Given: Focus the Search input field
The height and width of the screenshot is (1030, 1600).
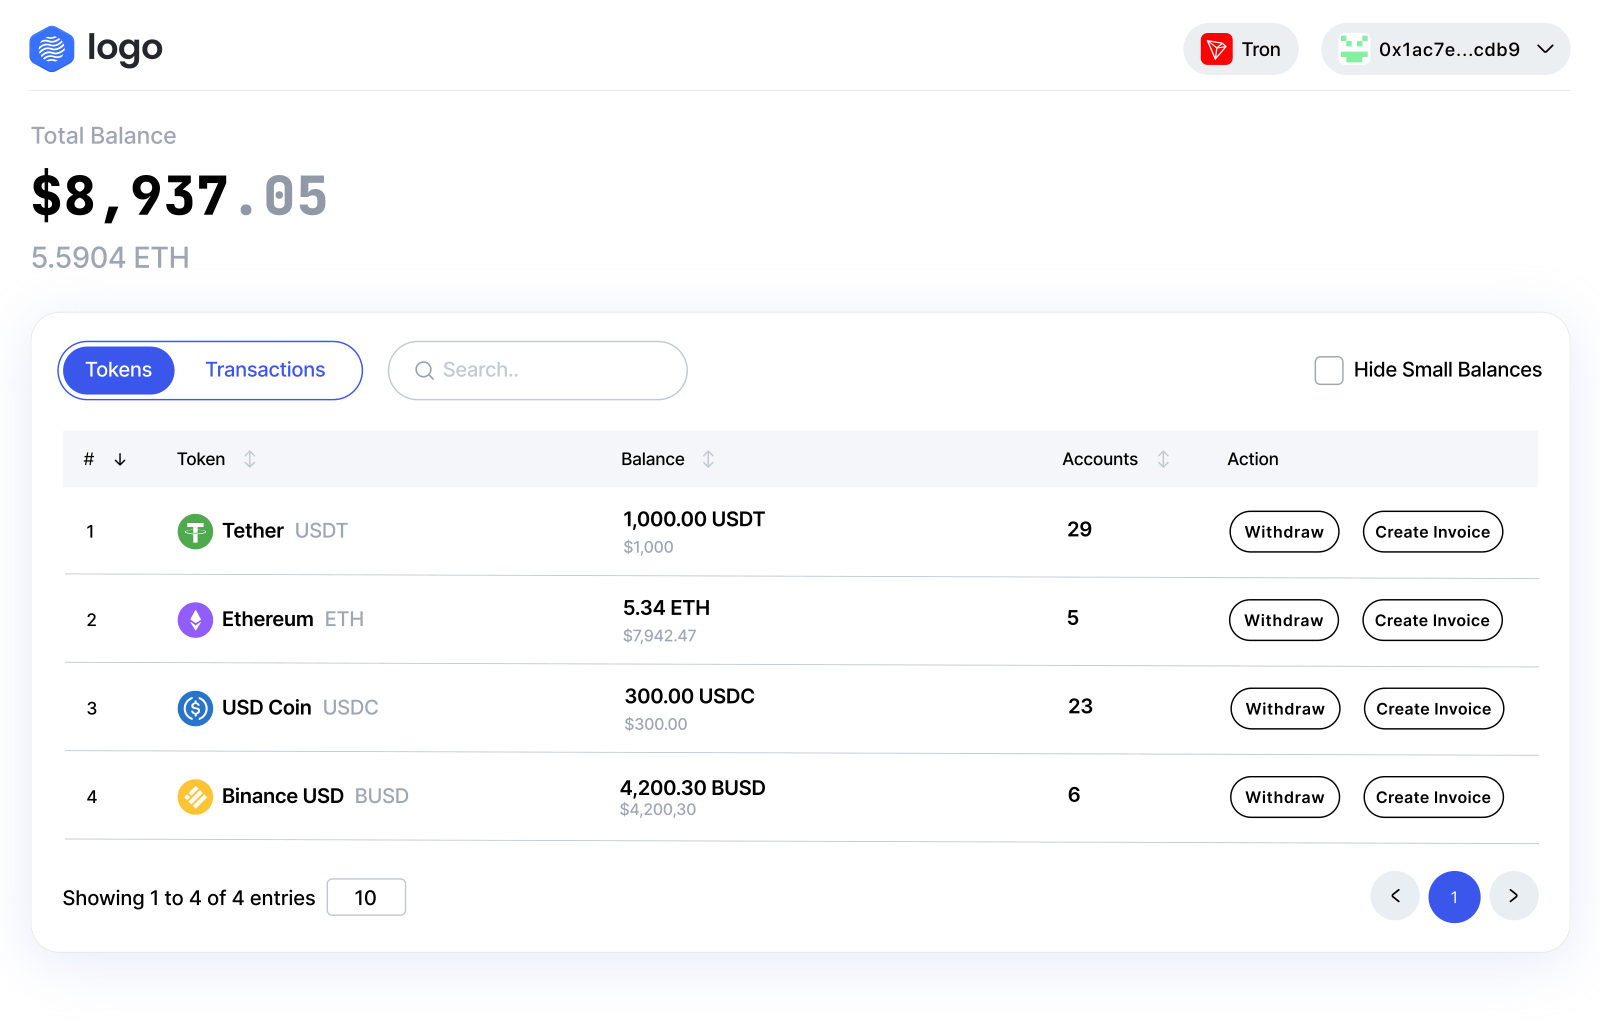Looking at the screenshot, I should tap(538, 370).
